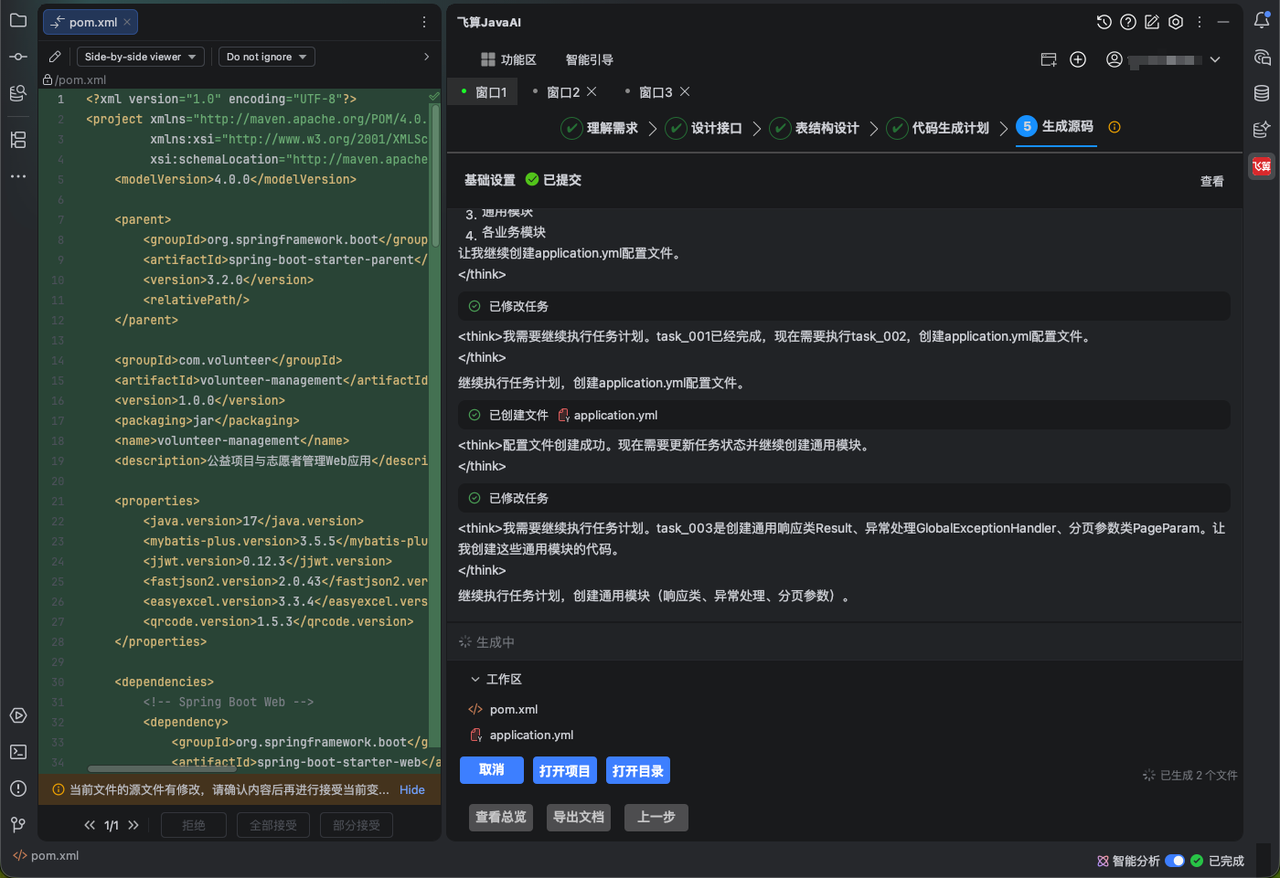Viewport: 1280px width, 878px height.
Task: Open the database search sidebar icon
Action: (x=18, y=94)
